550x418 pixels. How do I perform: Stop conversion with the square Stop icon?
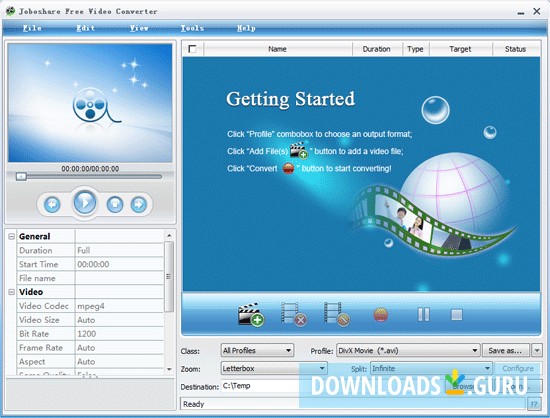[456, 315]
